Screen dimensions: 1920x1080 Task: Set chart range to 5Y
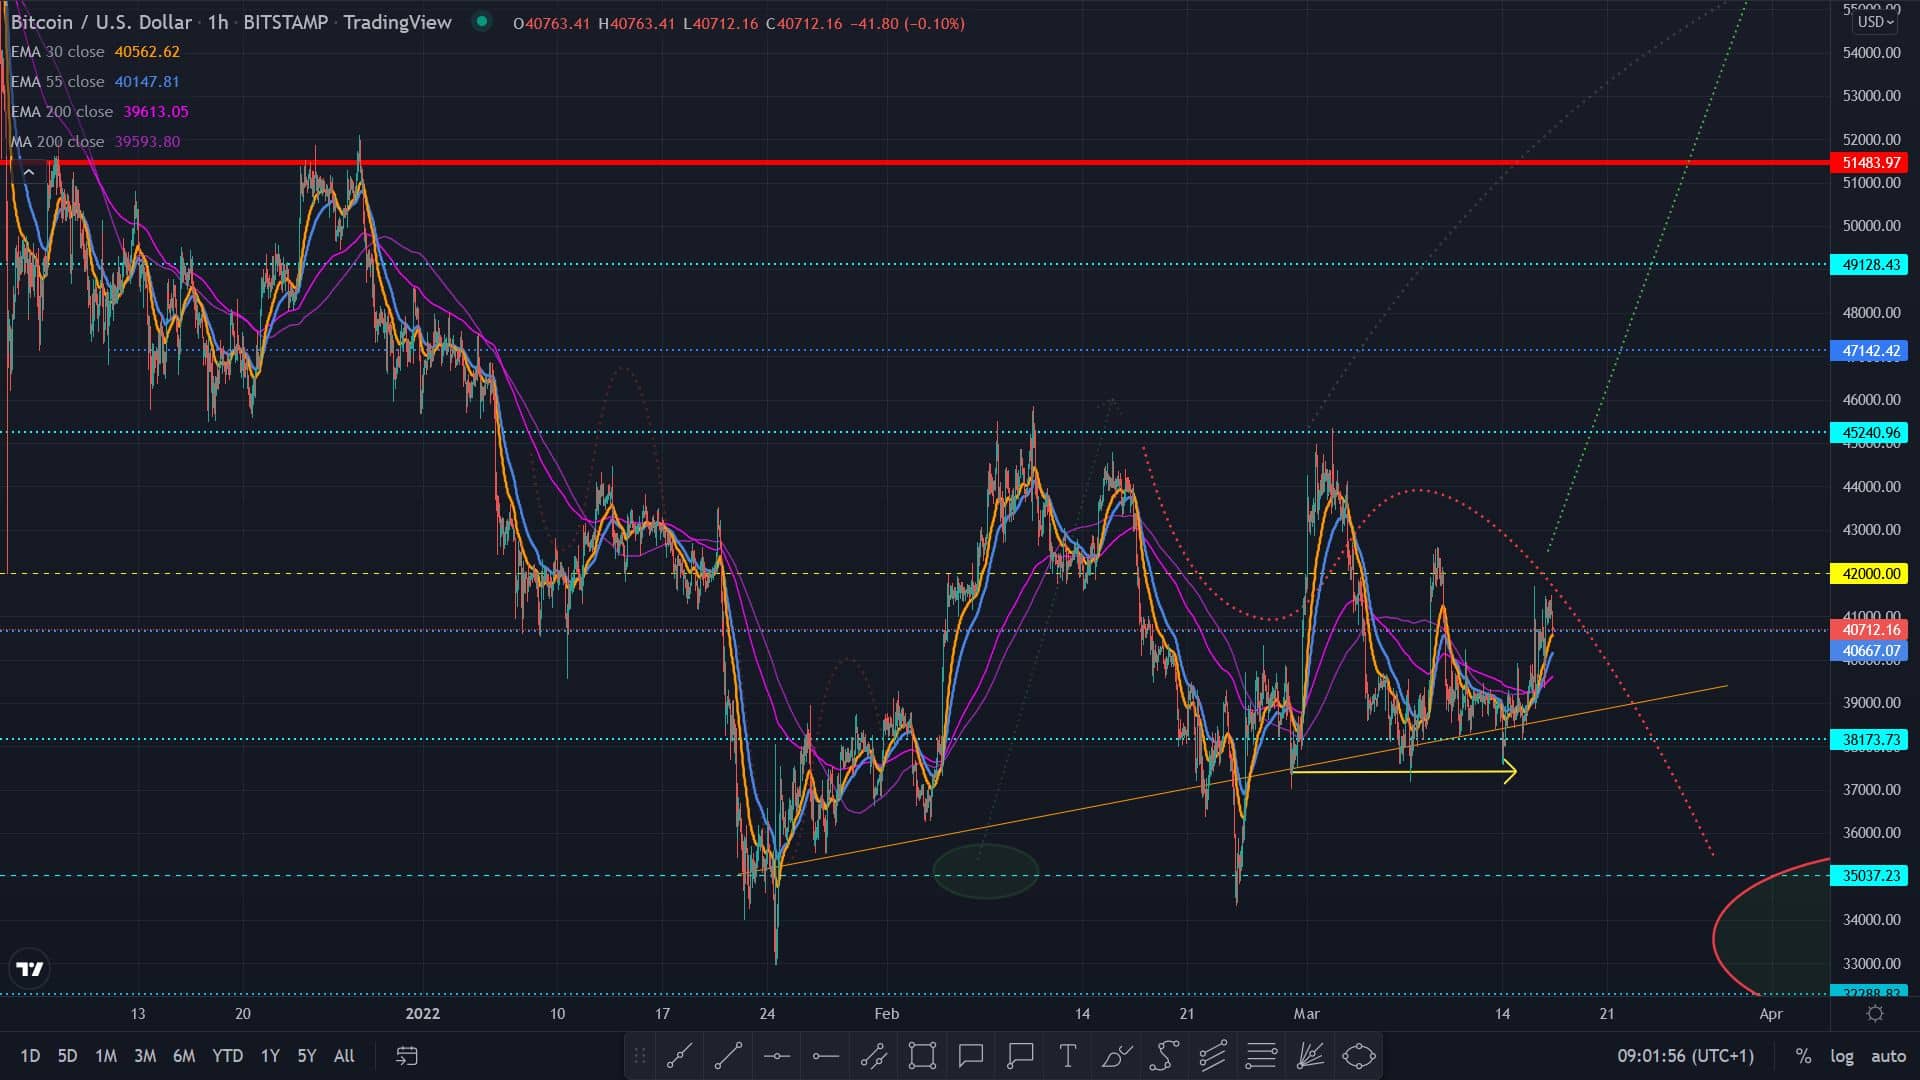point(307,1055)
